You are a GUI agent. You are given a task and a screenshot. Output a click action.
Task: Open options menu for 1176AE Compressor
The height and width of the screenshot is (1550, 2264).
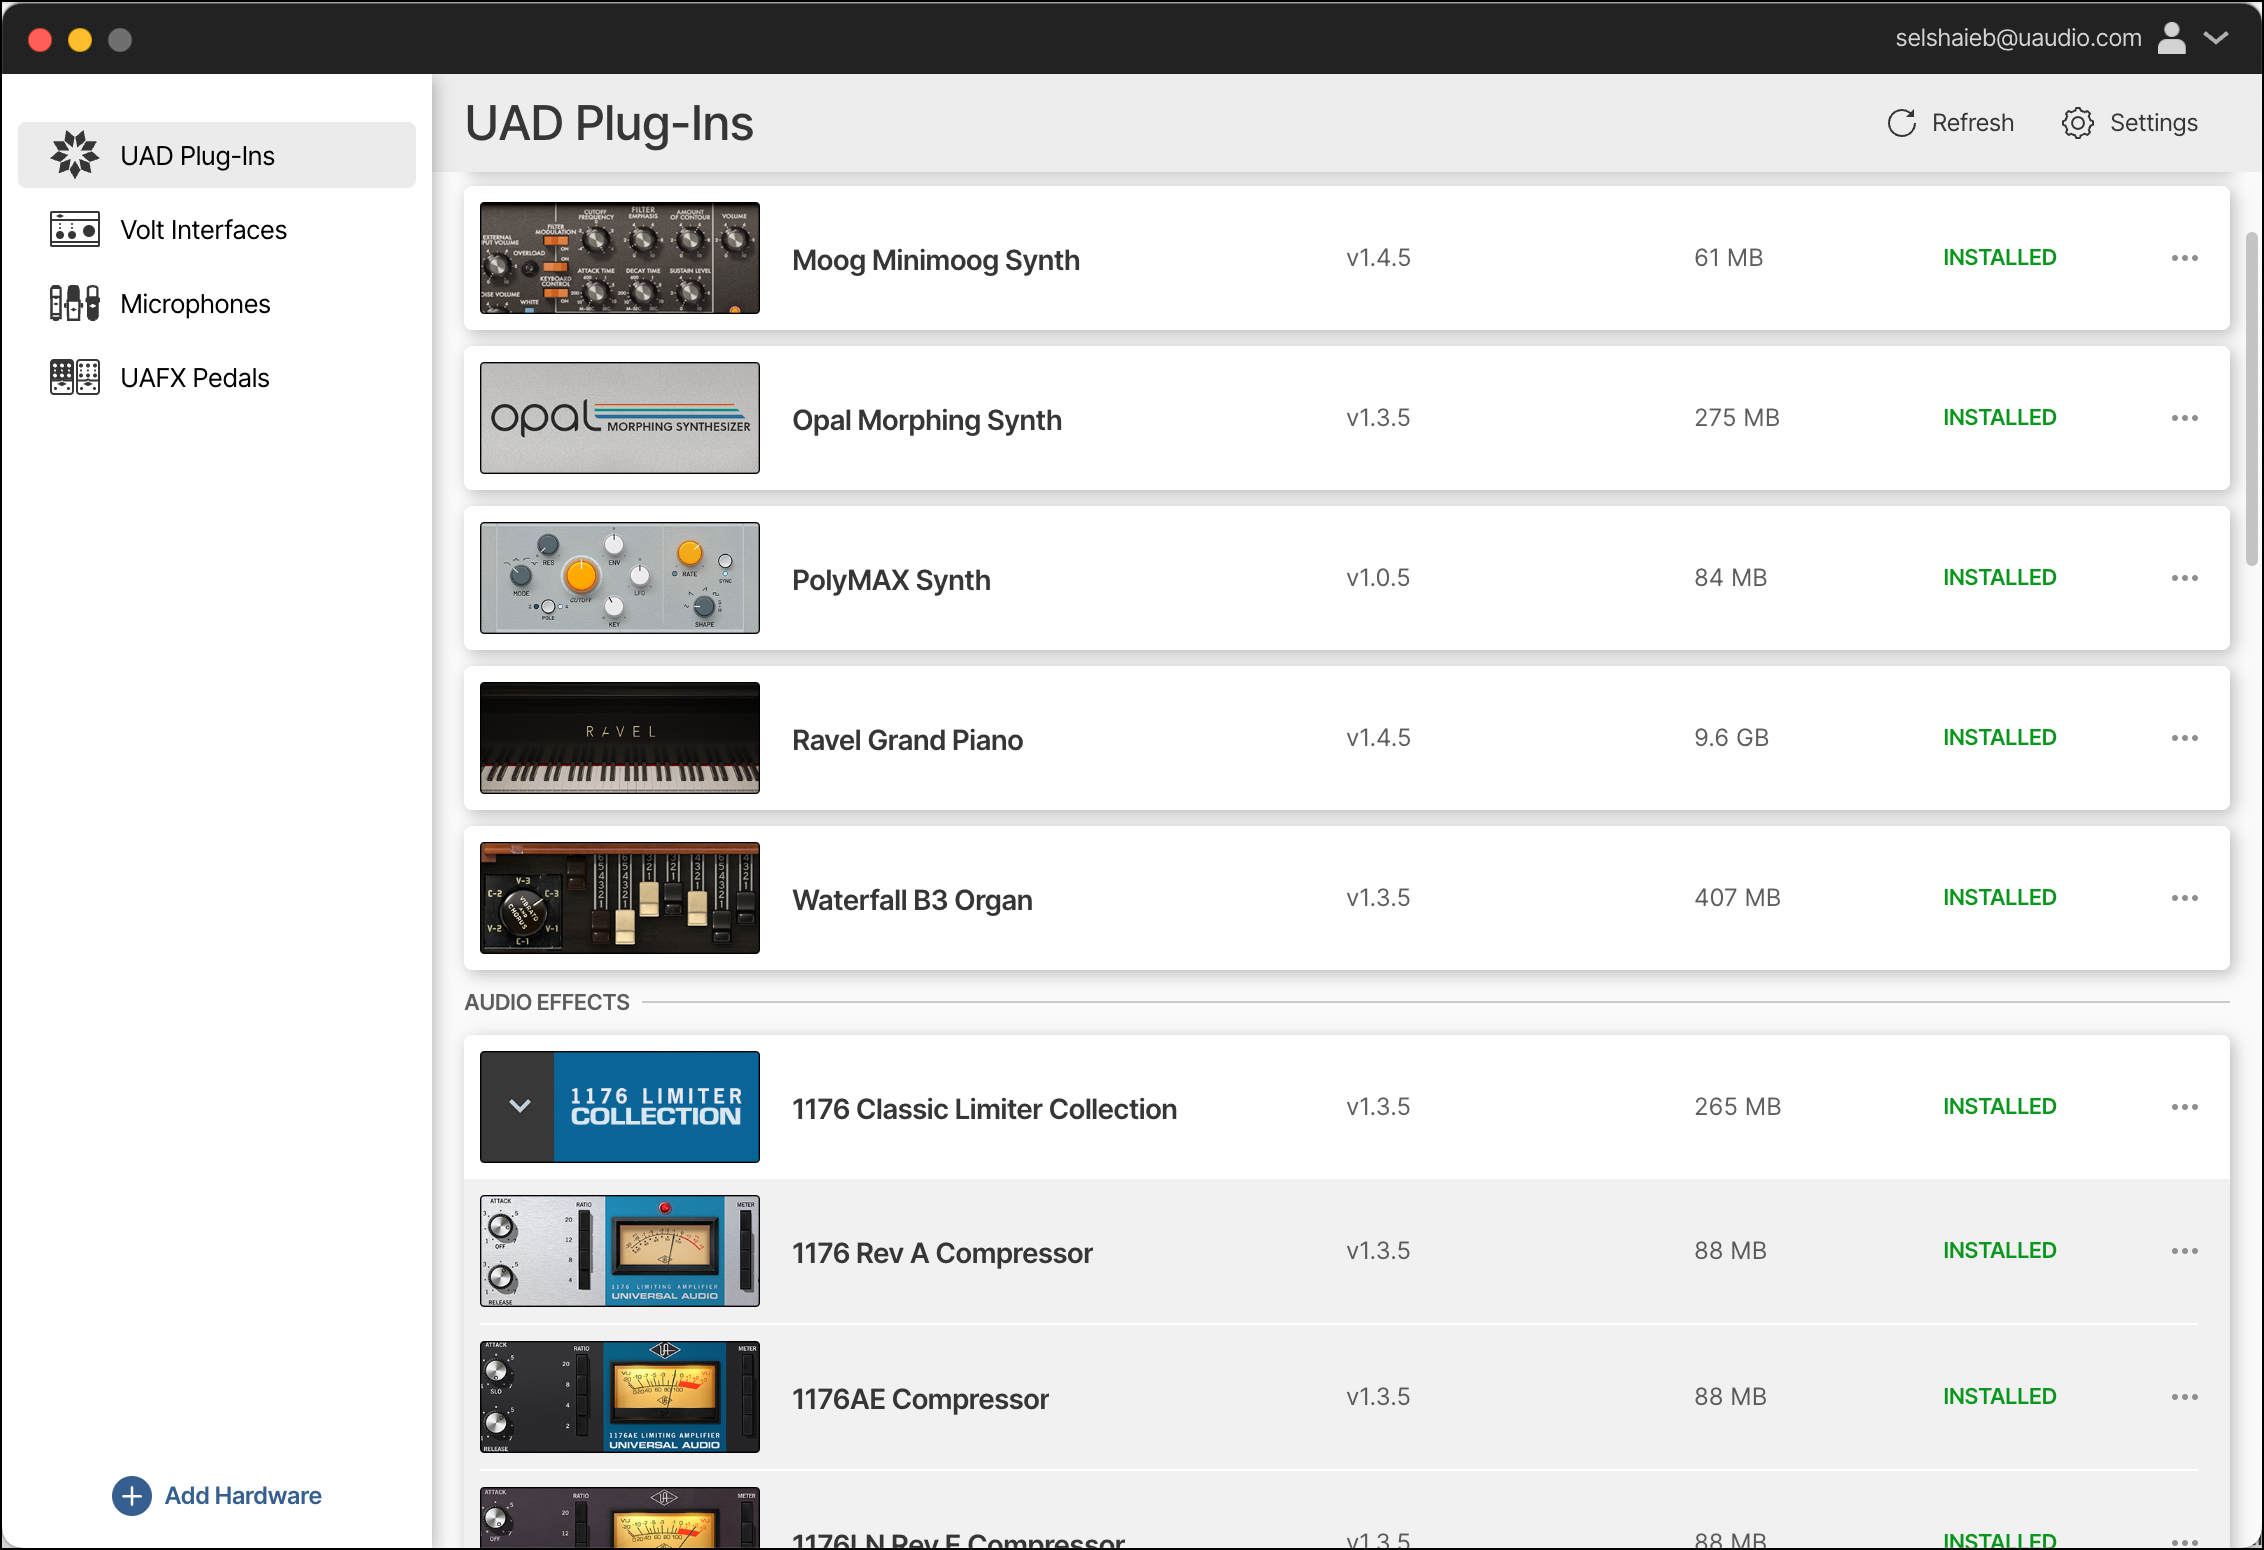pos(2185,1397)
